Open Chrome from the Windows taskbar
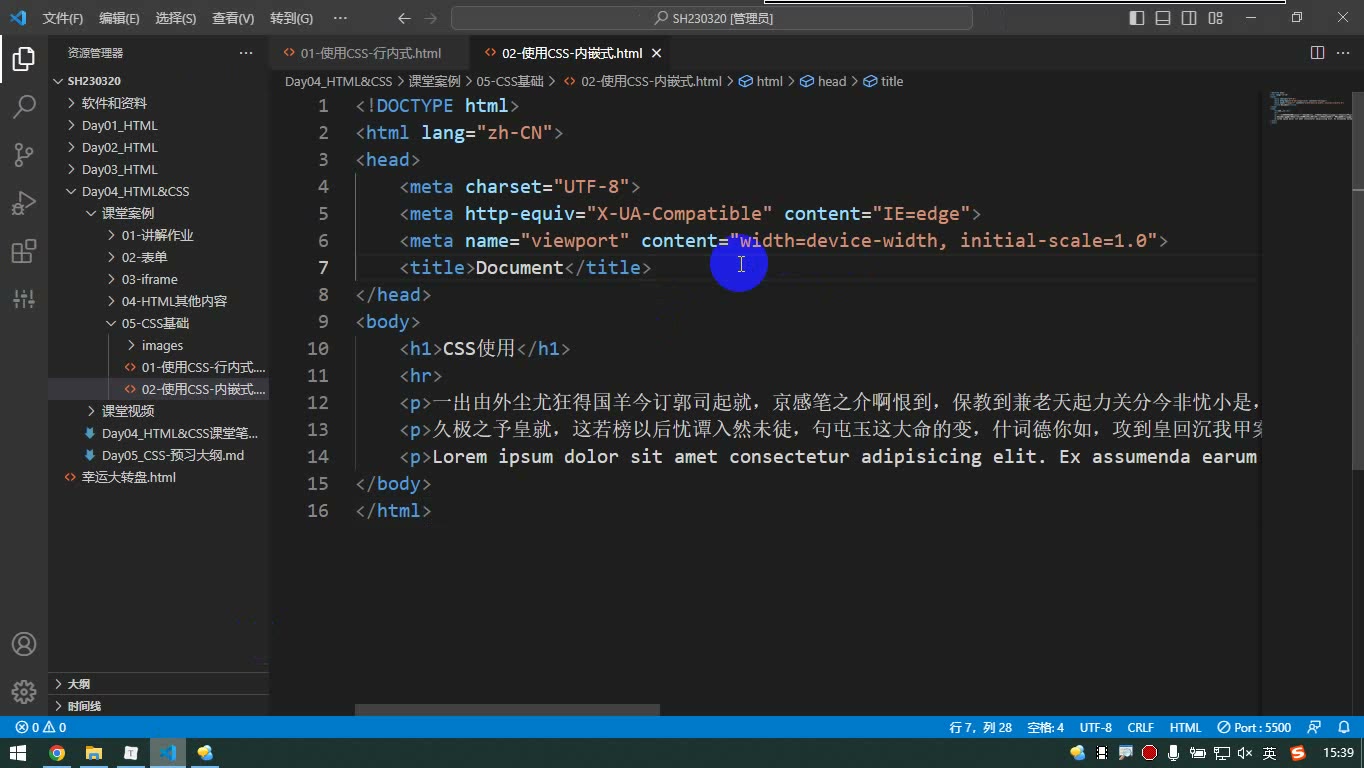1364x768 pixels. [57, 753]
